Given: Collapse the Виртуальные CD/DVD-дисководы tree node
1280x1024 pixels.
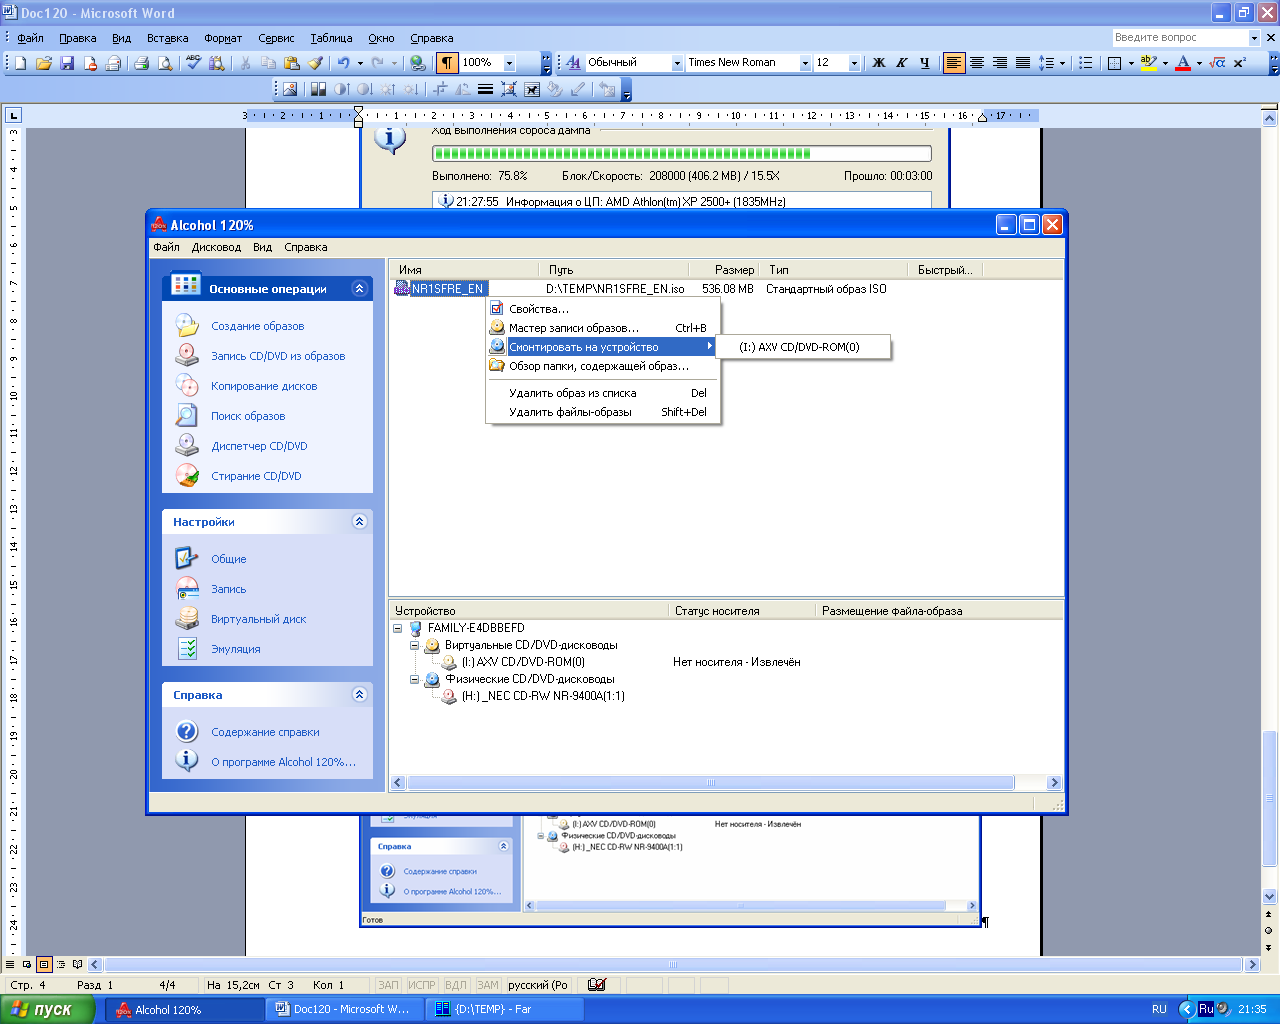Looking at the screenshot, I should [x=415, y=645].
